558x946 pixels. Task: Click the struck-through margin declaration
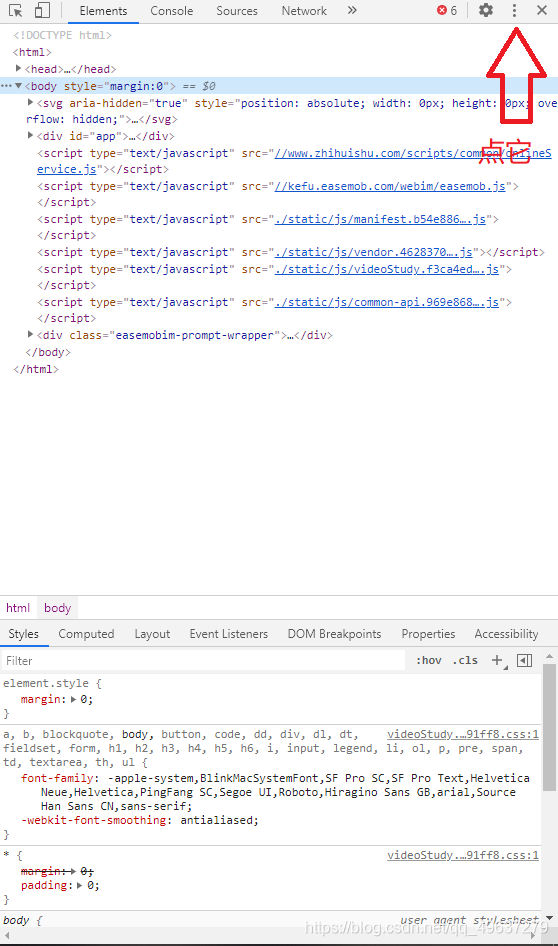(57, 871)
